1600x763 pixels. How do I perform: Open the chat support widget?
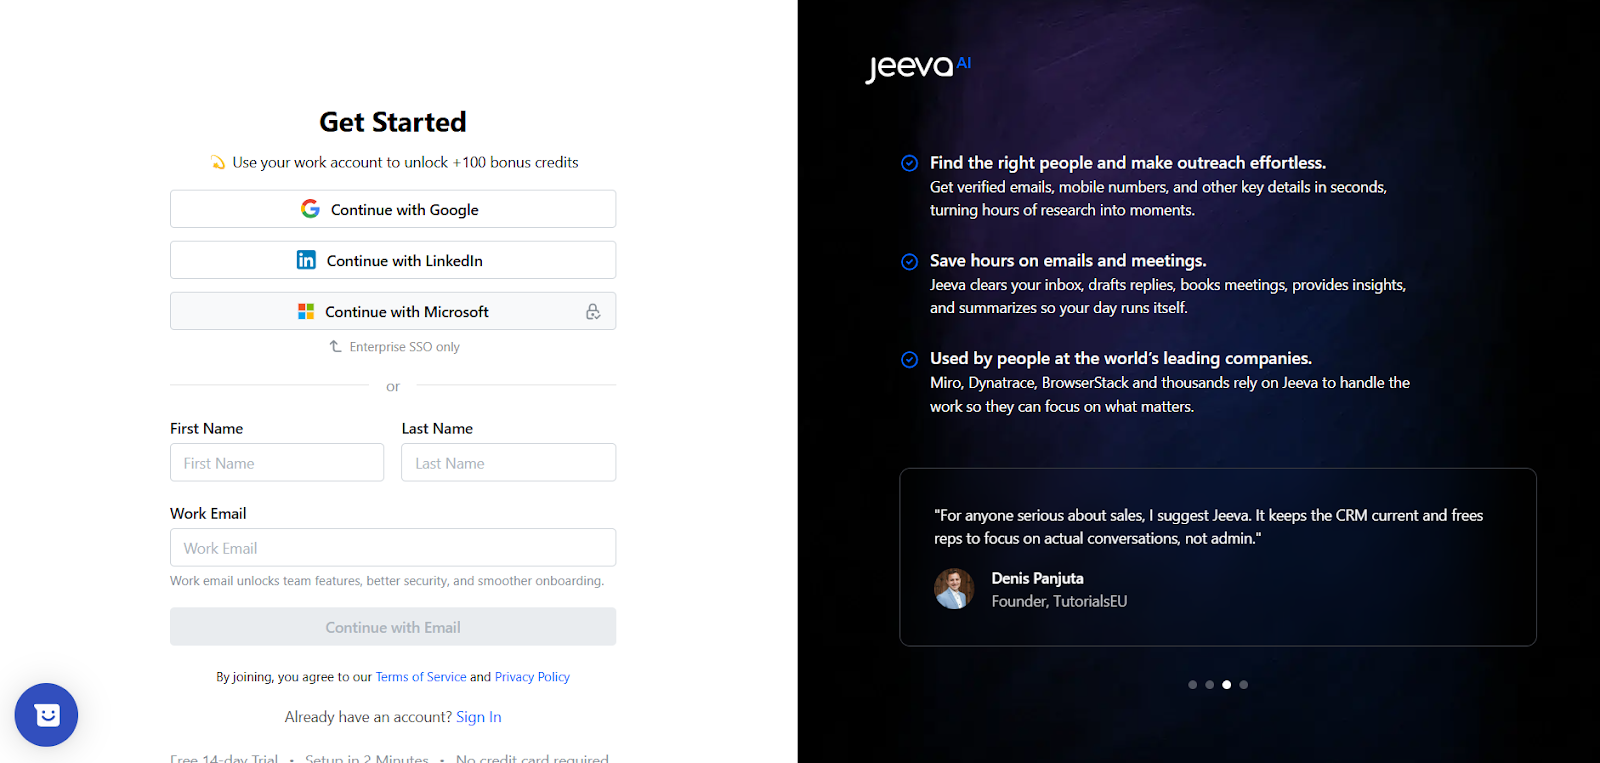(x=46, y=715)
